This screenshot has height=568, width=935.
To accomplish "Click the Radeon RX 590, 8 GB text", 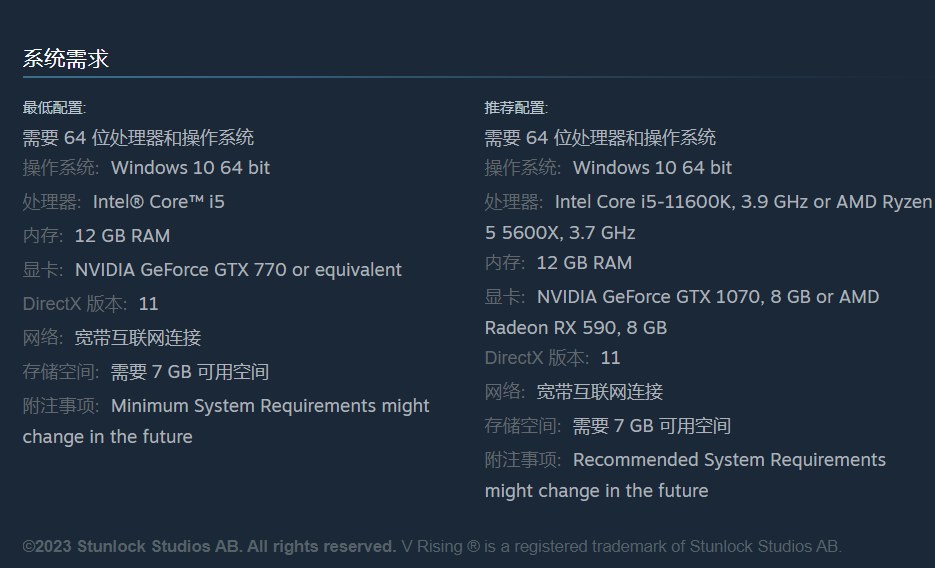I will (x=575, y=328).
